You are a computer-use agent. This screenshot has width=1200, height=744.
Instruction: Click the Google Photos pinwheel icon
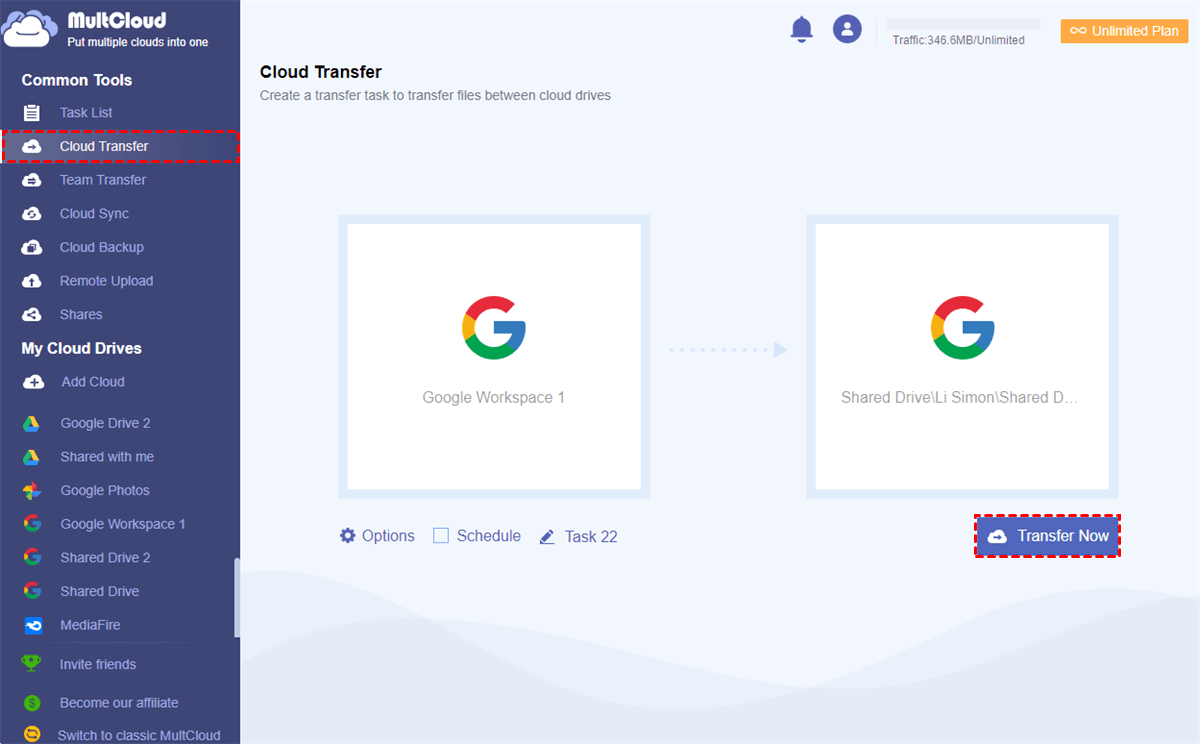pos(32,491)
